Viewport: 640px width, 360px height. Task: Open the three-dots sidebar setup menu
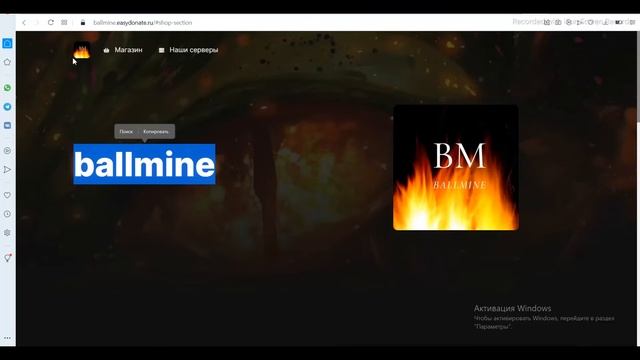[7, 338]
